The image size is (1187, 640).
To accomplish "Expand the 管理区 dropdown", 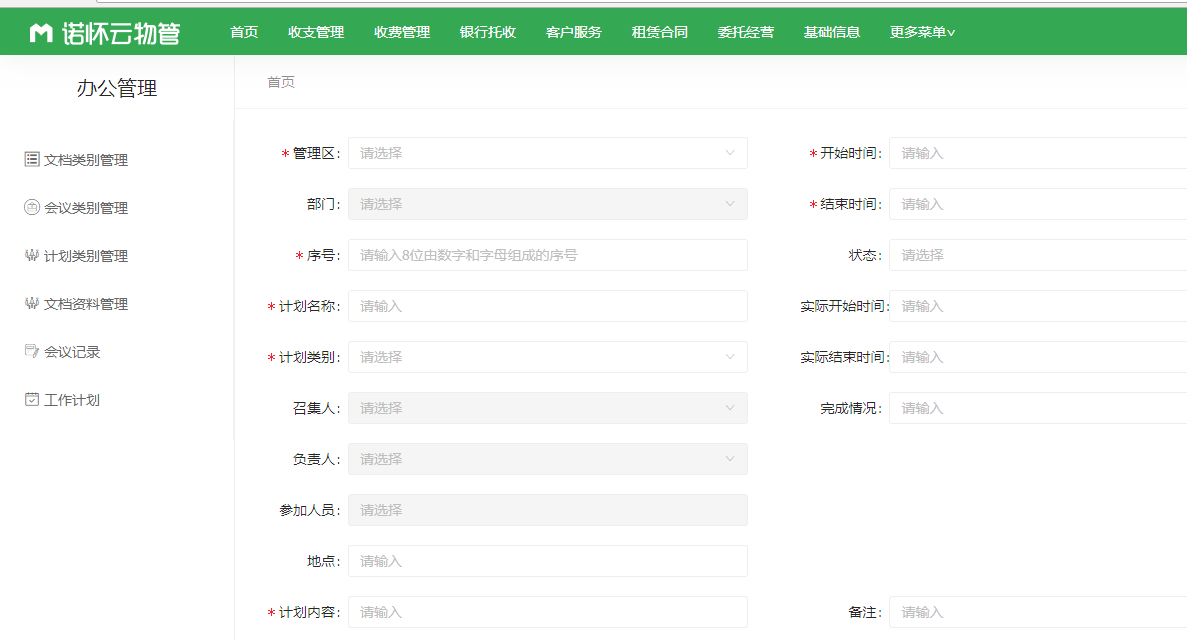I will (547, 153).
